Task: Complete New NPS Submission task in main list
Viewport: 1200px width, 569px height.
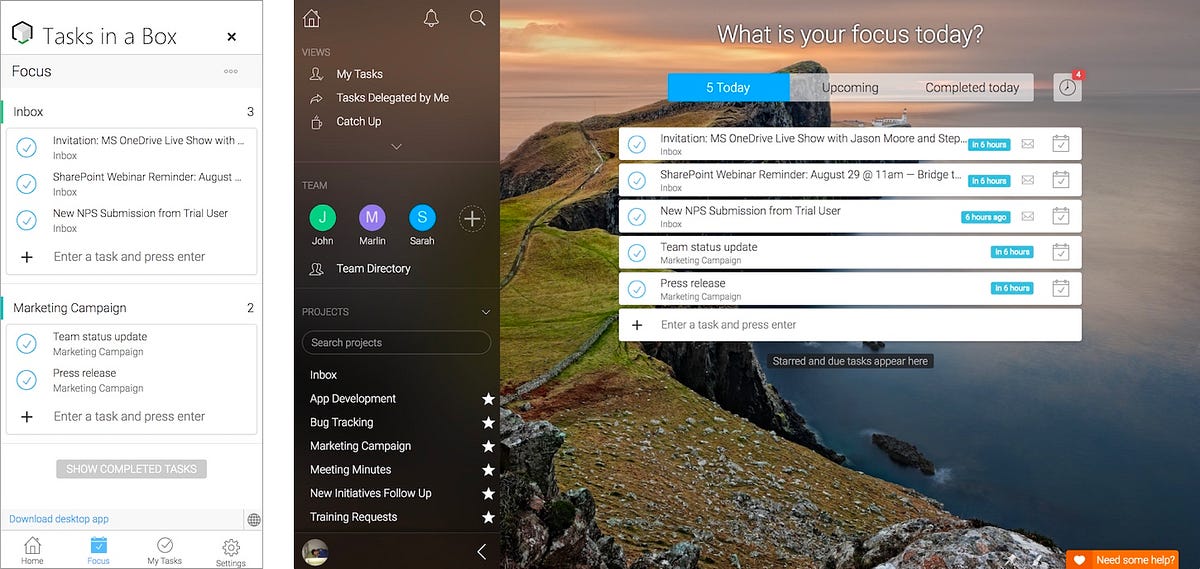Action: coord(637,216)
